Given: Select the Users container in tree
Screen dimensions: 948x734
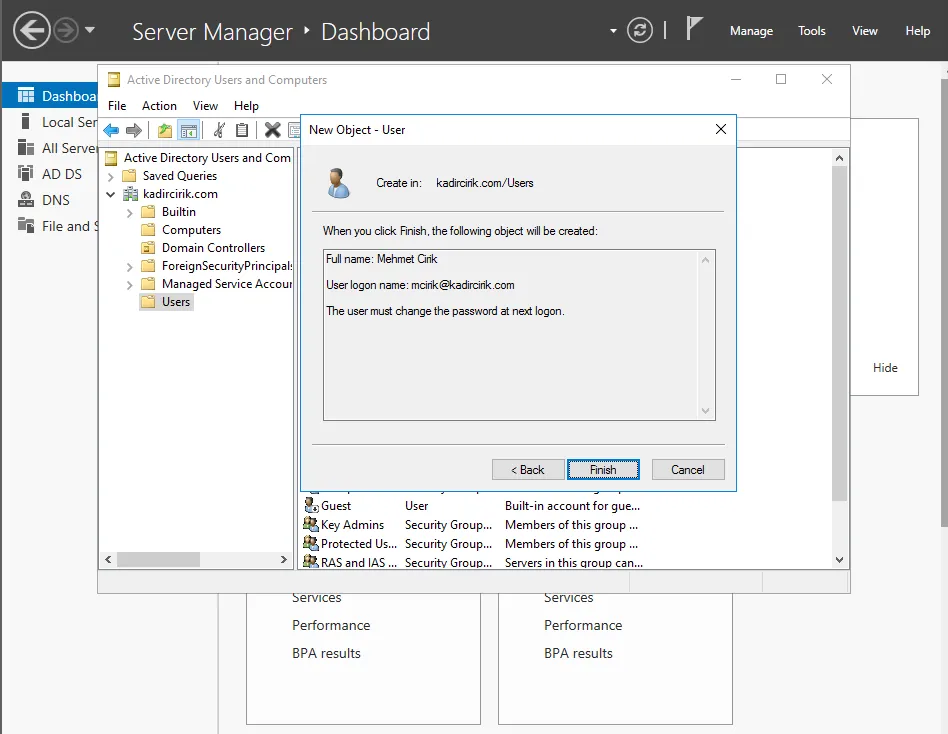Looking at the screenshot, I should point(166,302).
